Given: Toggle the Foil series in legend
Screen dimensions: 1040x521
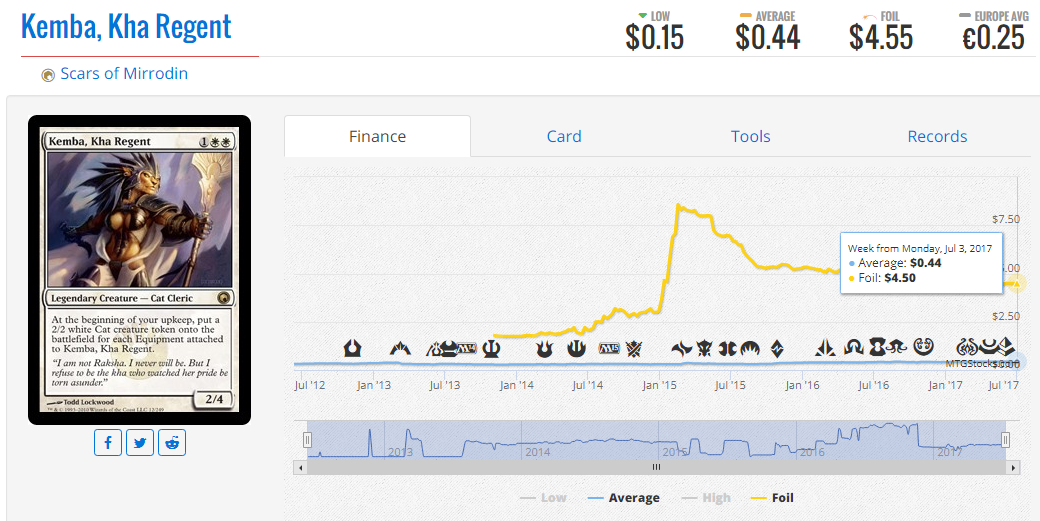Looking at the screenshot, I should pos(772,498).
